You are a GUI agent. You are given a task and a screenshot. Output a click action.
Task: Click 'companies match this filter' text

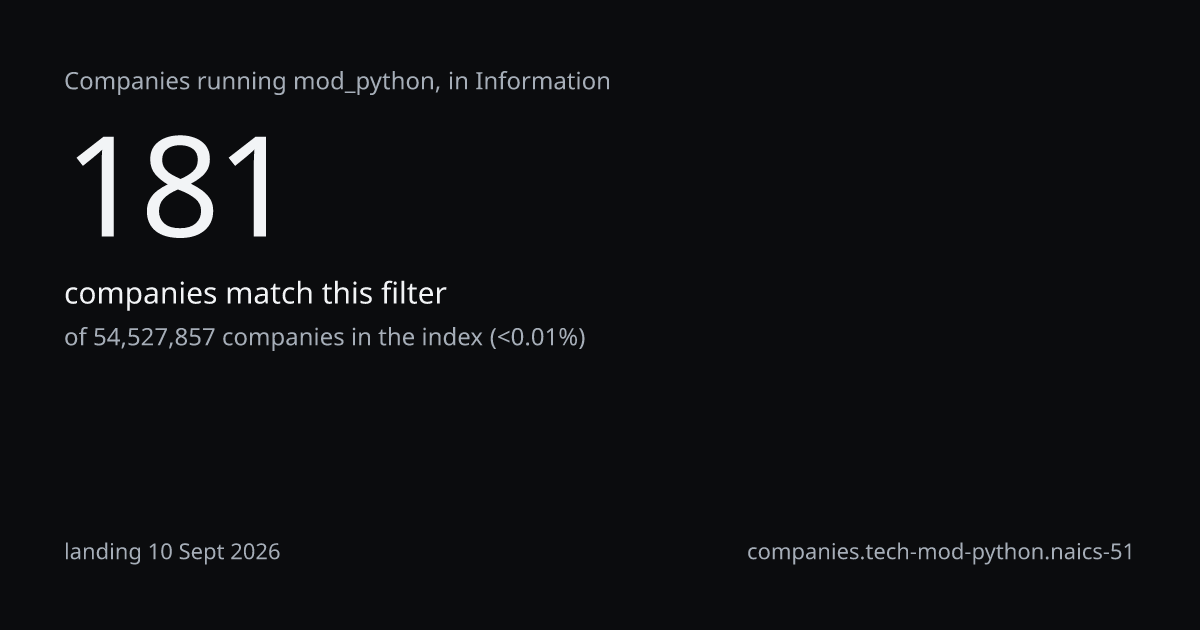coord(255,294)
